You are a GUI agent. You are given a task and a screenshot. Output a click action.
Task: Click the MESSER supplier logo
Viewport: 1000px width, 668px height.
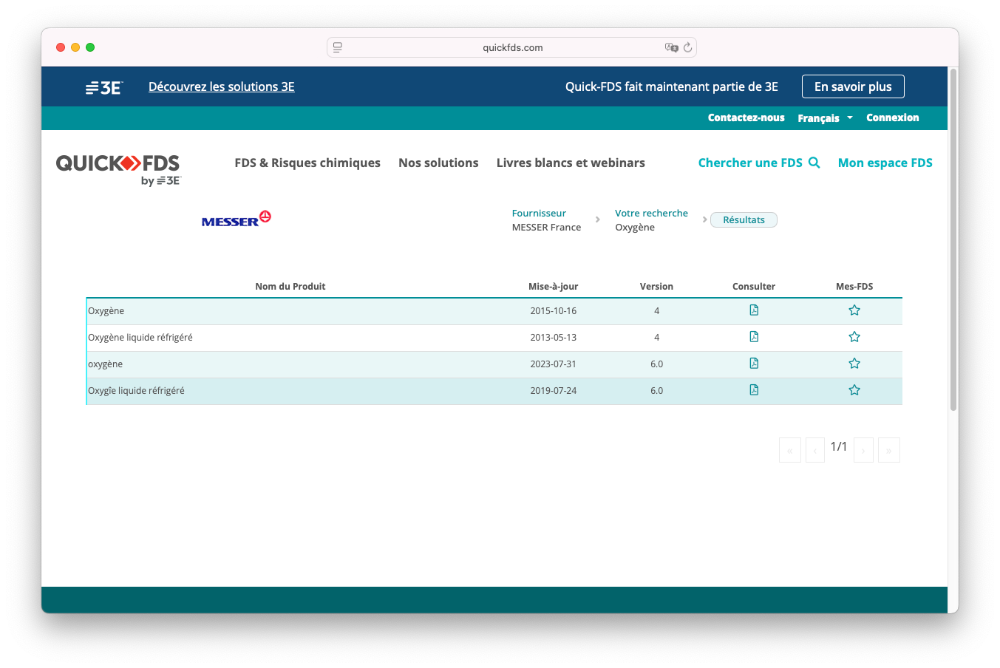click(x=236, y=219)
